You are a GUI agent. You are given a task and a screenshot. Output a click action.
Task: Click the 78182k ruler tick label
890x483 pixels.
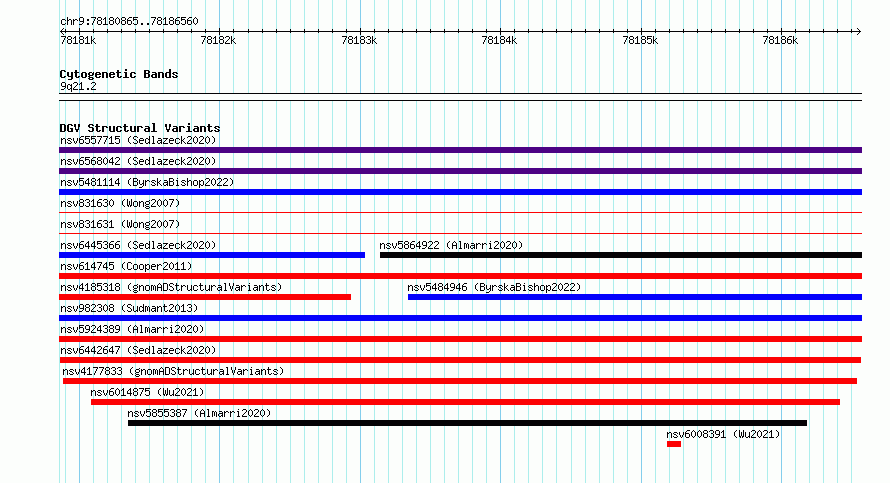click(x=219, y=40)
